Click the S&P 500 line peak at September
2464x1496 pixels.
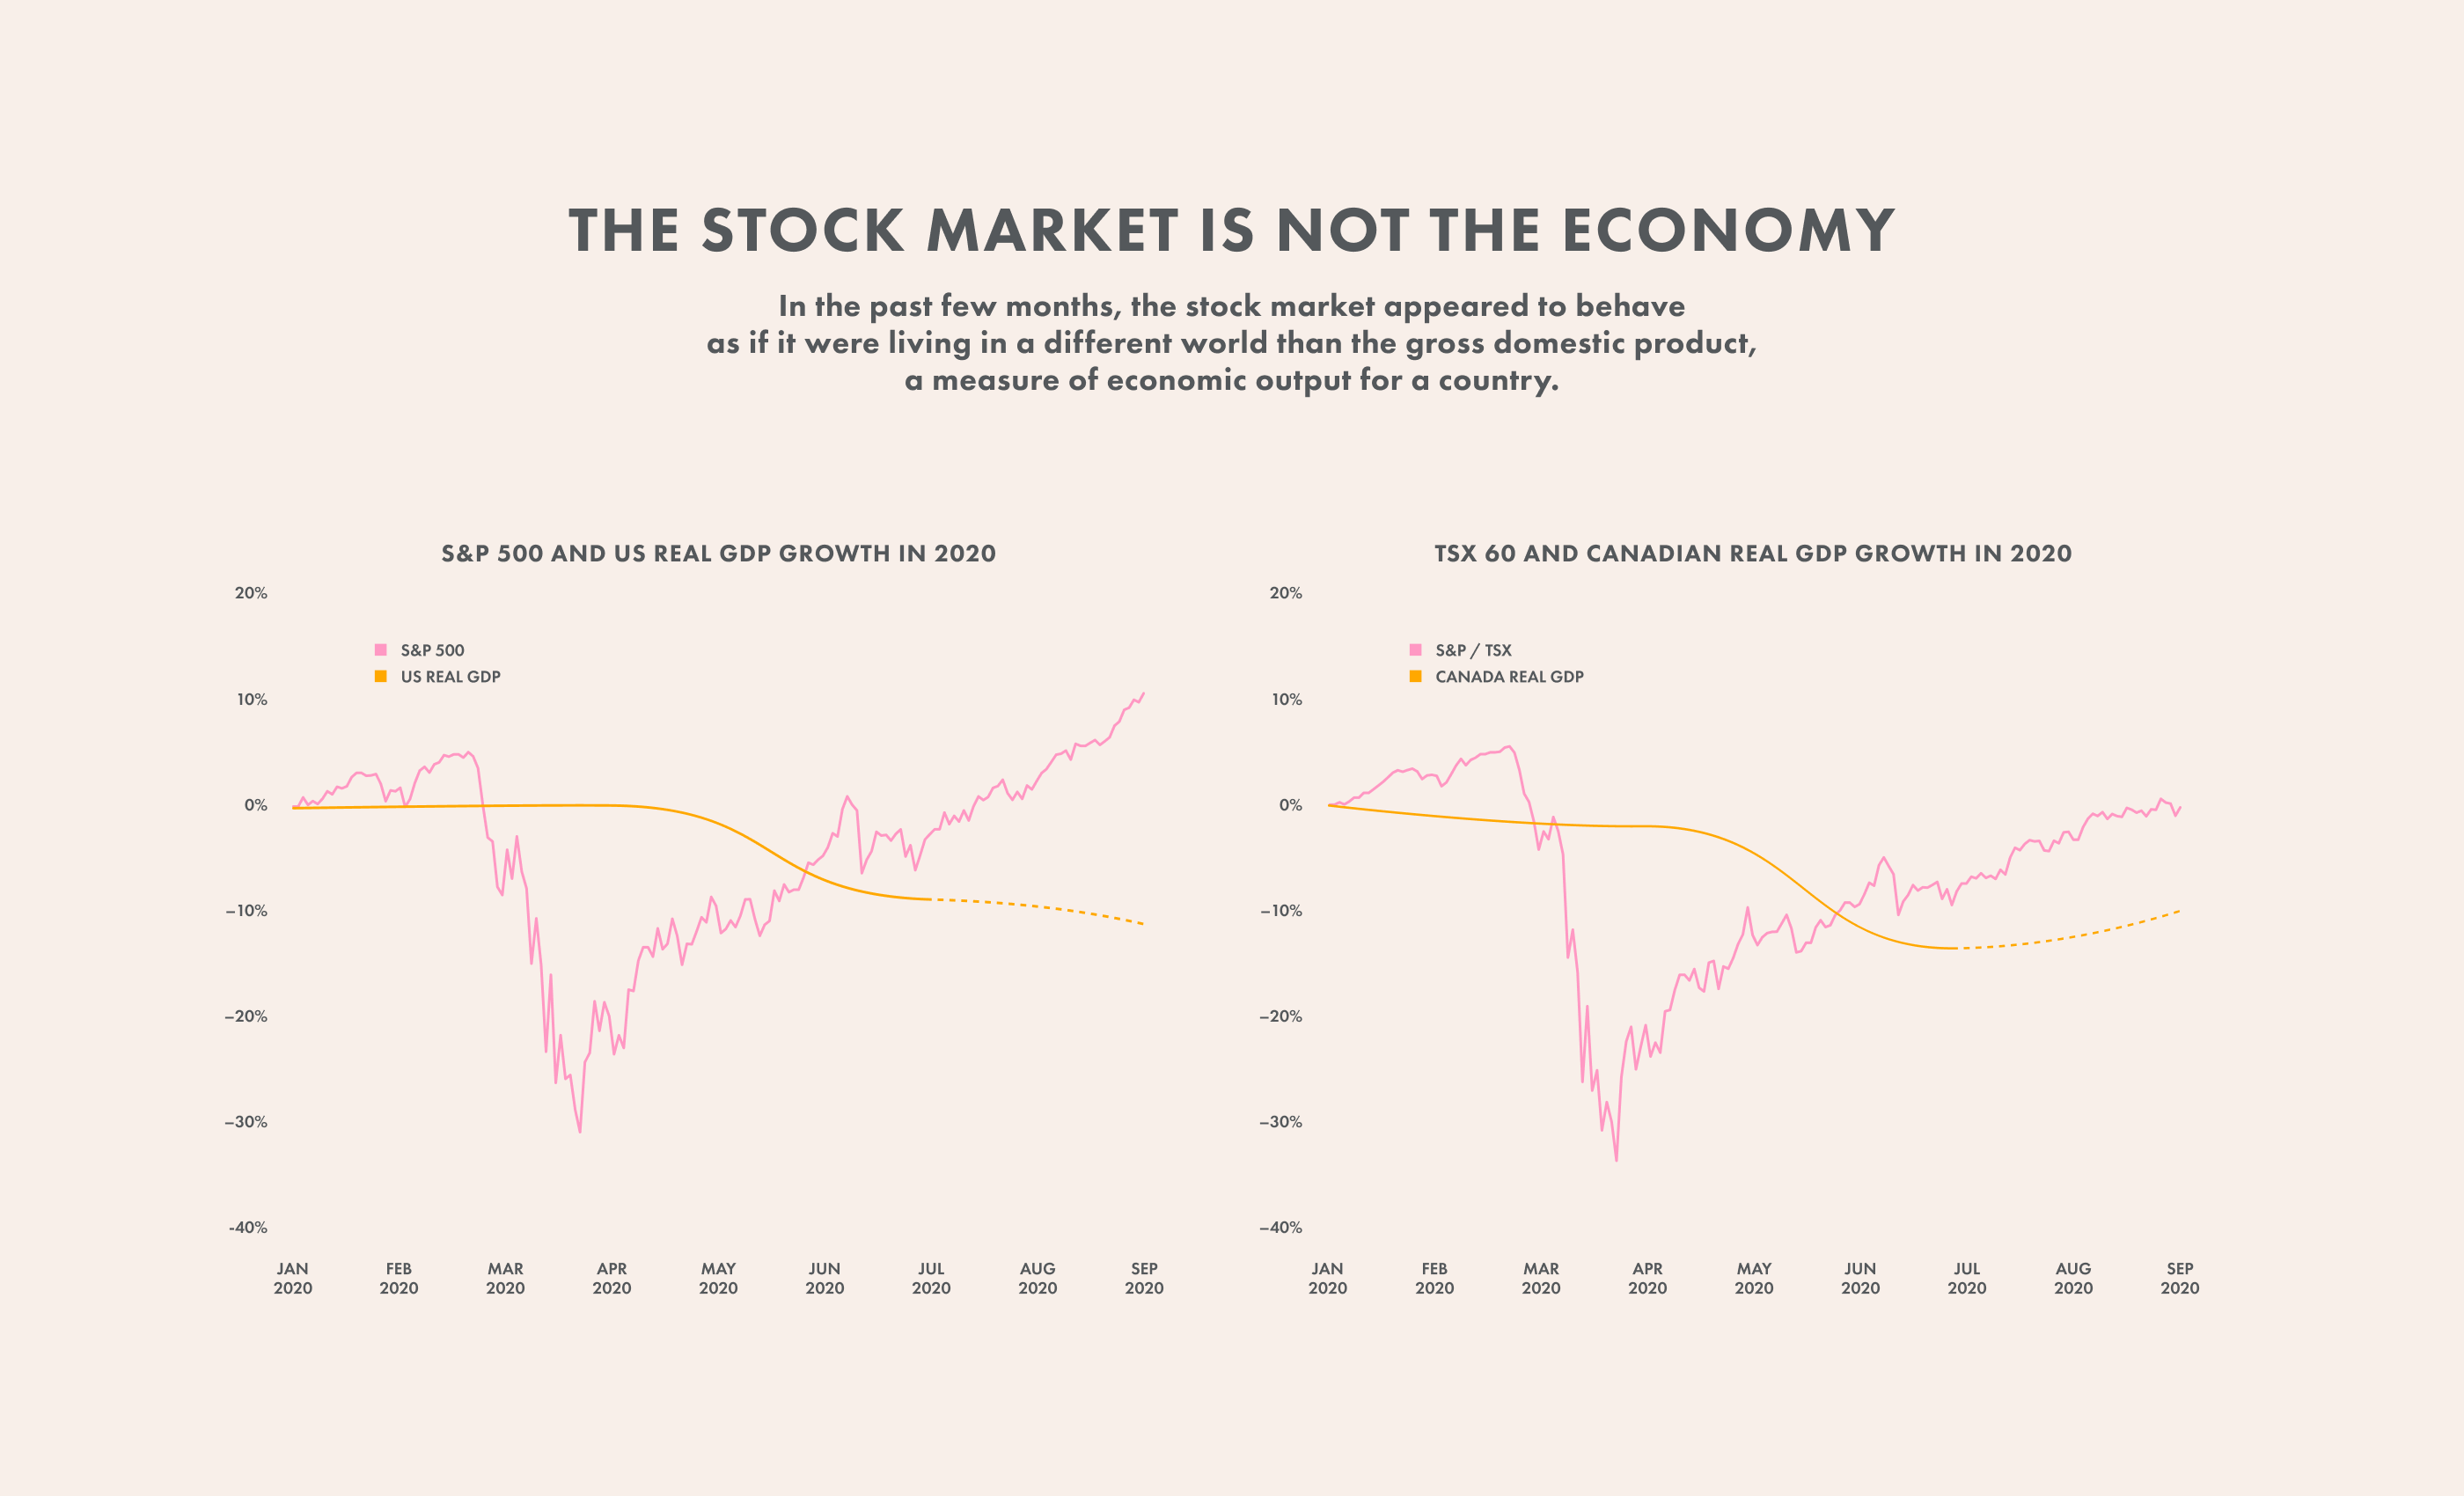(1143, 693)
